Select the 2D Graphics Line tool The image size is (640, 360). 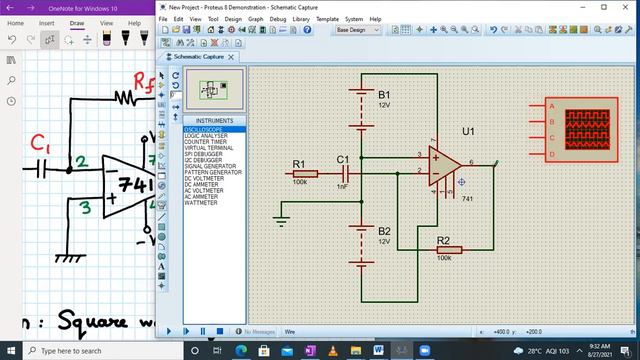pyautogui.click(x=162, y=217)
